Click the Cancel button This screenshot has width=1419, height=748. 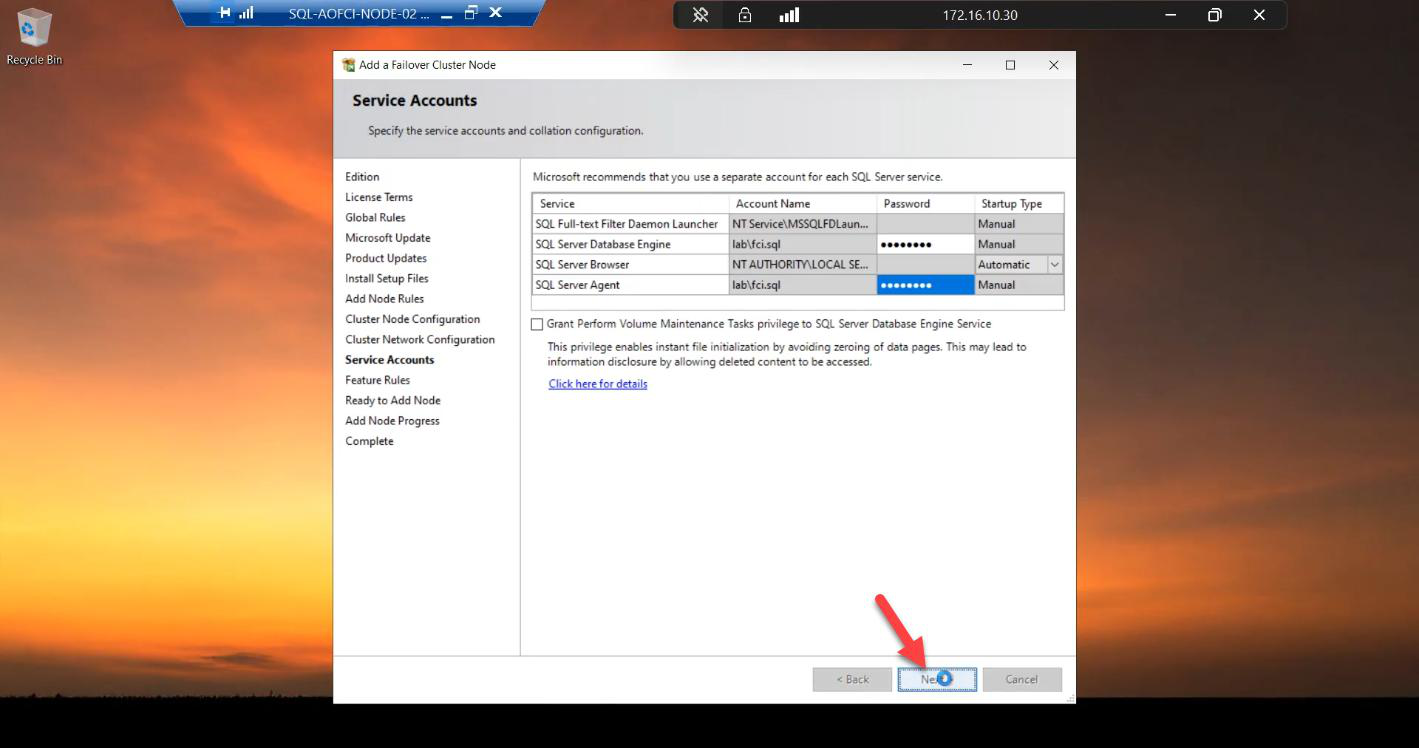point(1022,679)
